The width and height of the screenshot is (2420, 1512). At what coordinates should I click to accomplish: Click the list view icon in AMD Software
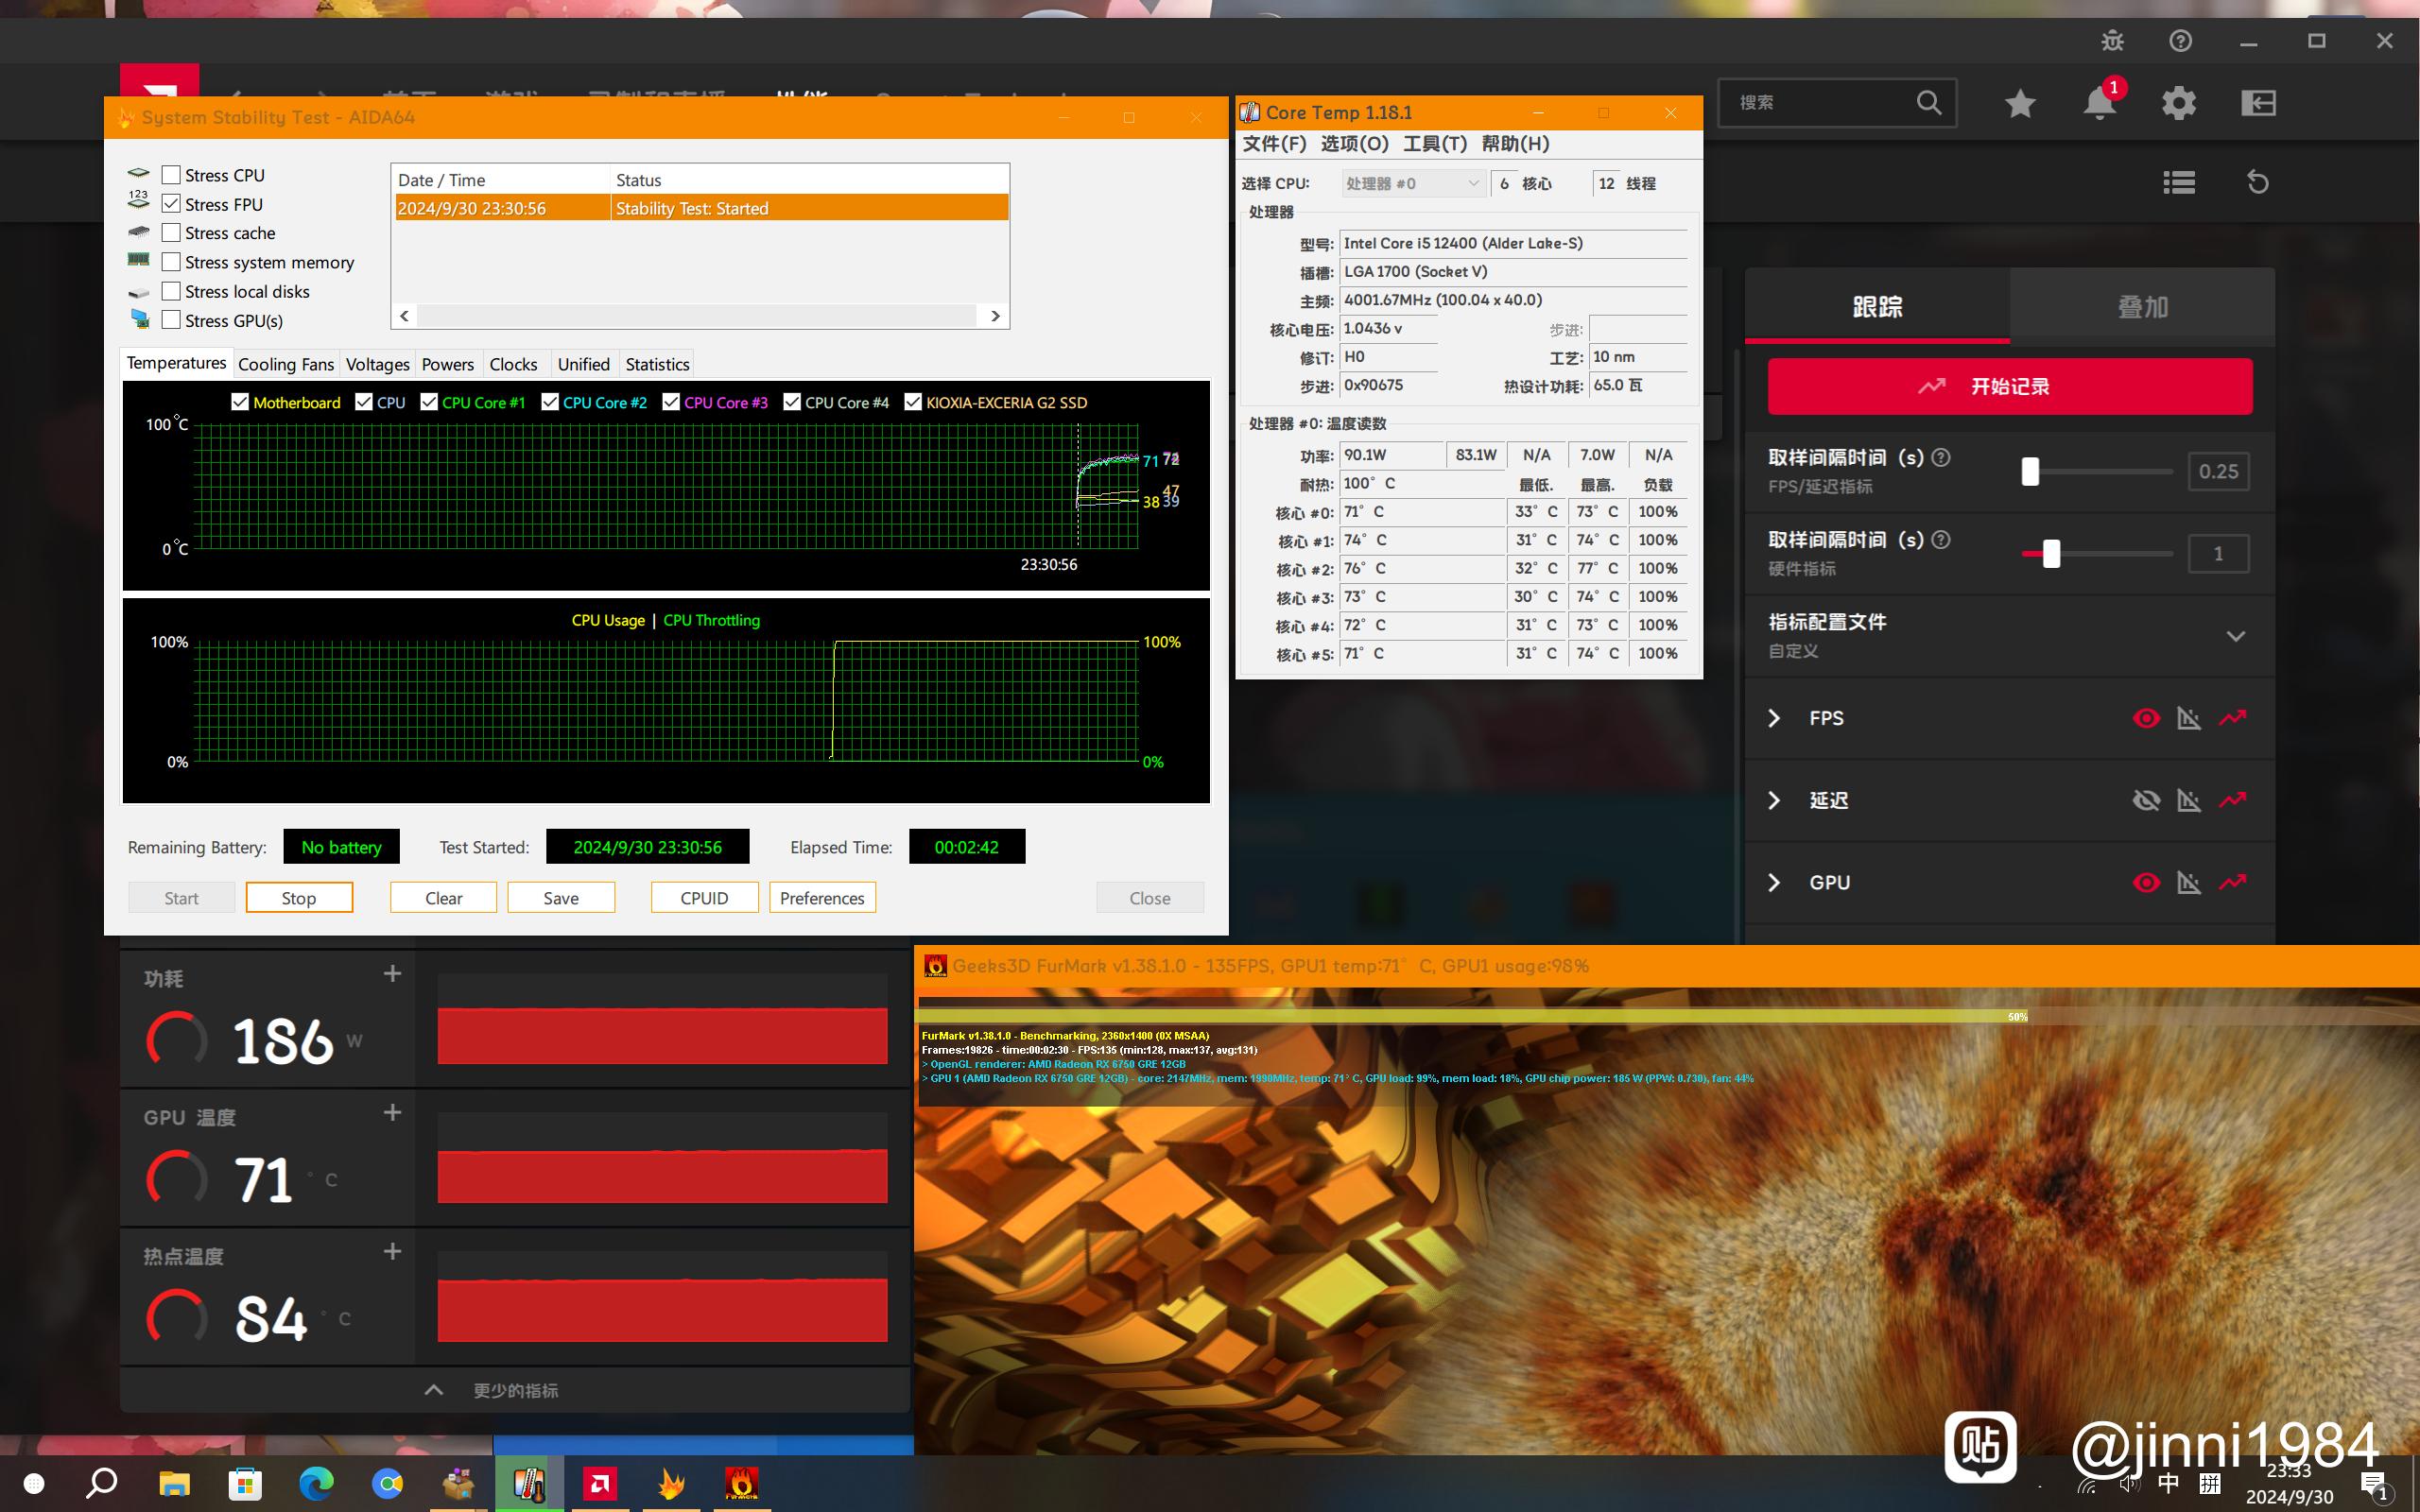point(2179,182)
